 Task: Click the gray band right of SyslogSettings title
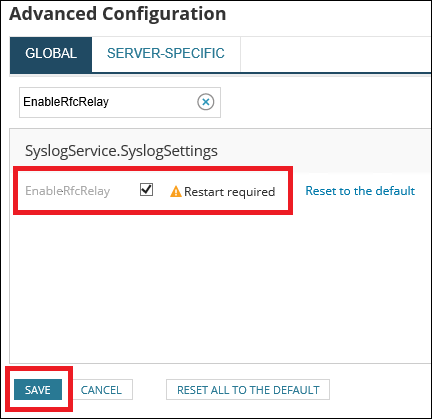323,151
